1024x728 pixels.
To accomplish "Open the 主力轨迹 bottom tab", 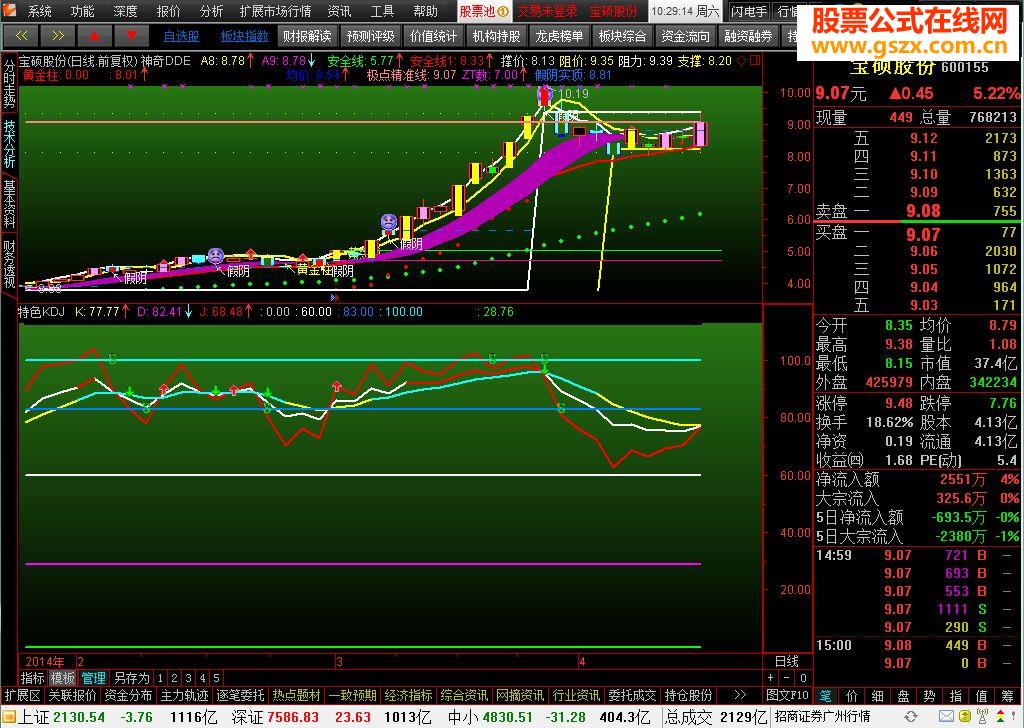I will coord(184,695).
